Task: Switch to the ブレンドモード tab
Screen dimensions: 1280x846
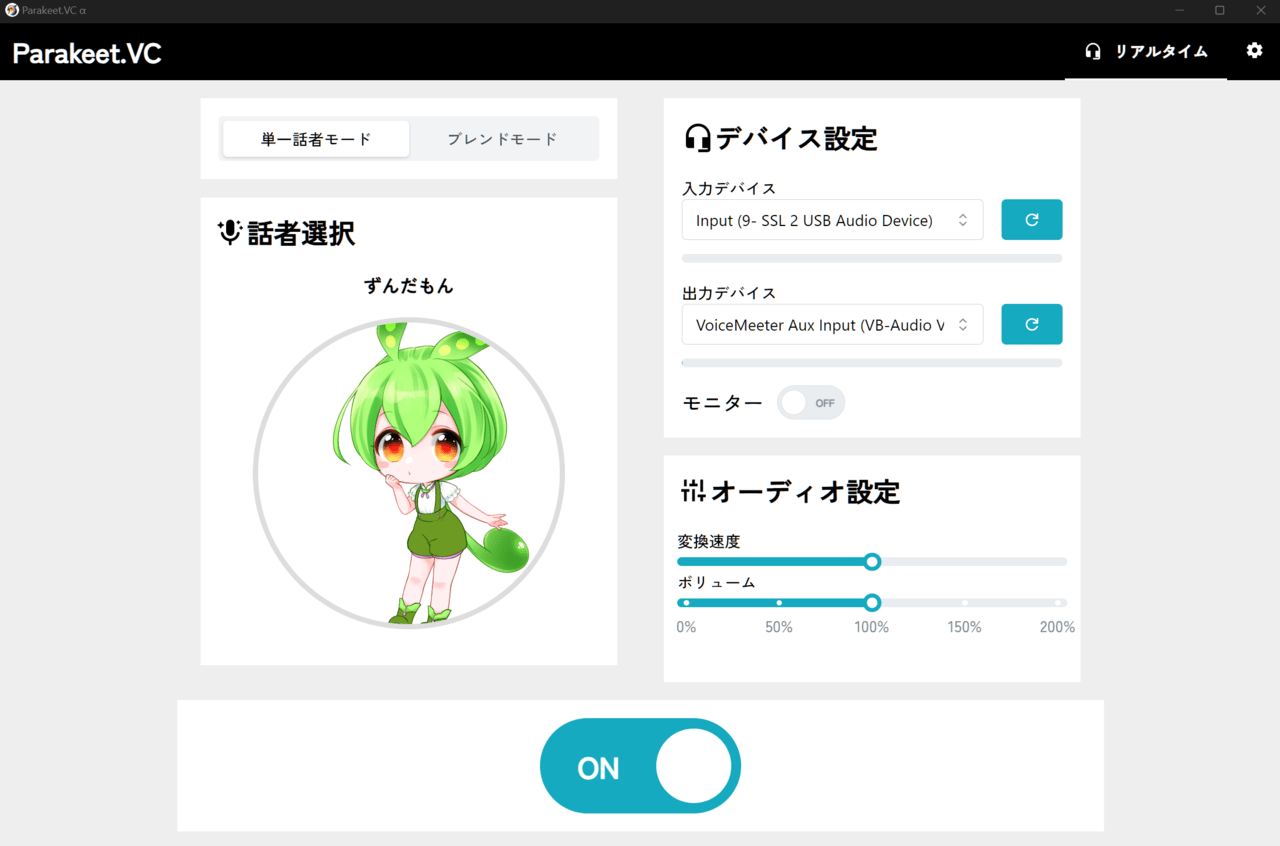Action: 502,139
